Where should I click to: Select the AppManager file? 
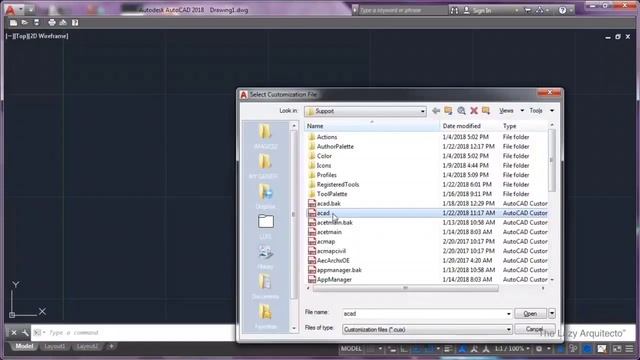click(x=334, y=280)
